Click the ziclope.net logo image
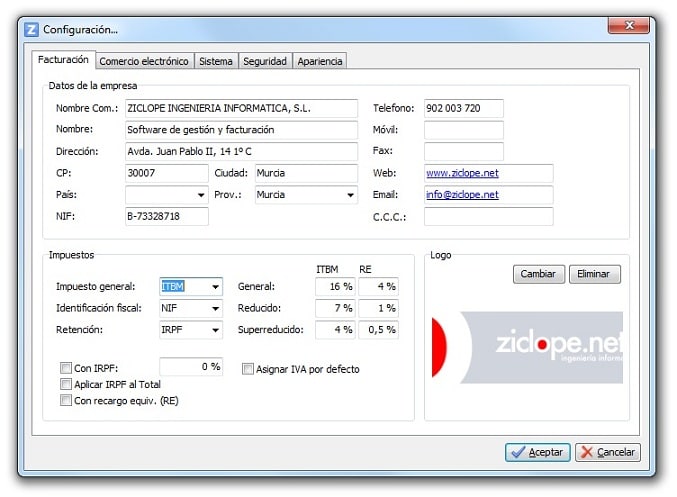This screenshot has width=677, height=497. pos(527,347)
